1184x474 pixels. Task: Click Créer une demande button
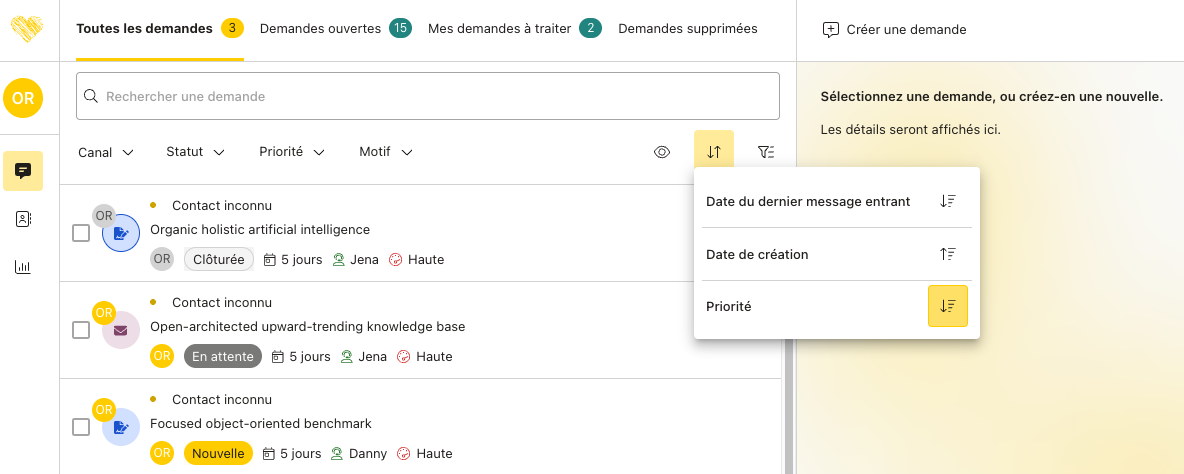[894, 30]
